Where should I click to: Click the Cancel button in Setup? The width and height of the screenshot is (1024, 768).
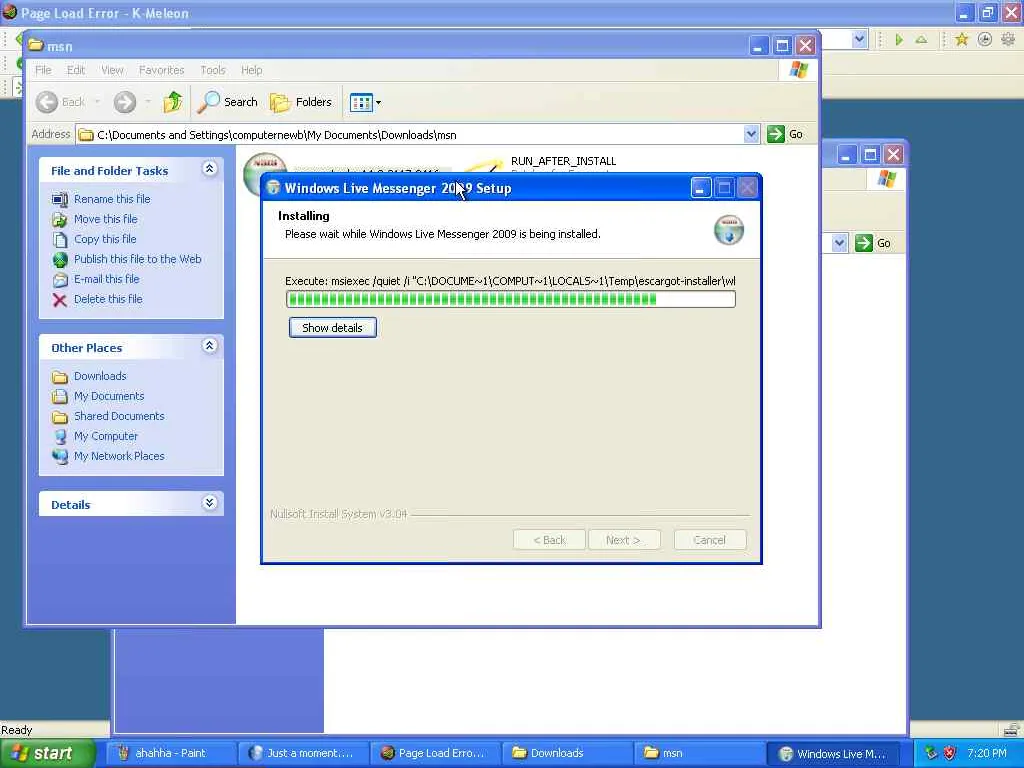click(x=710, y=540)
